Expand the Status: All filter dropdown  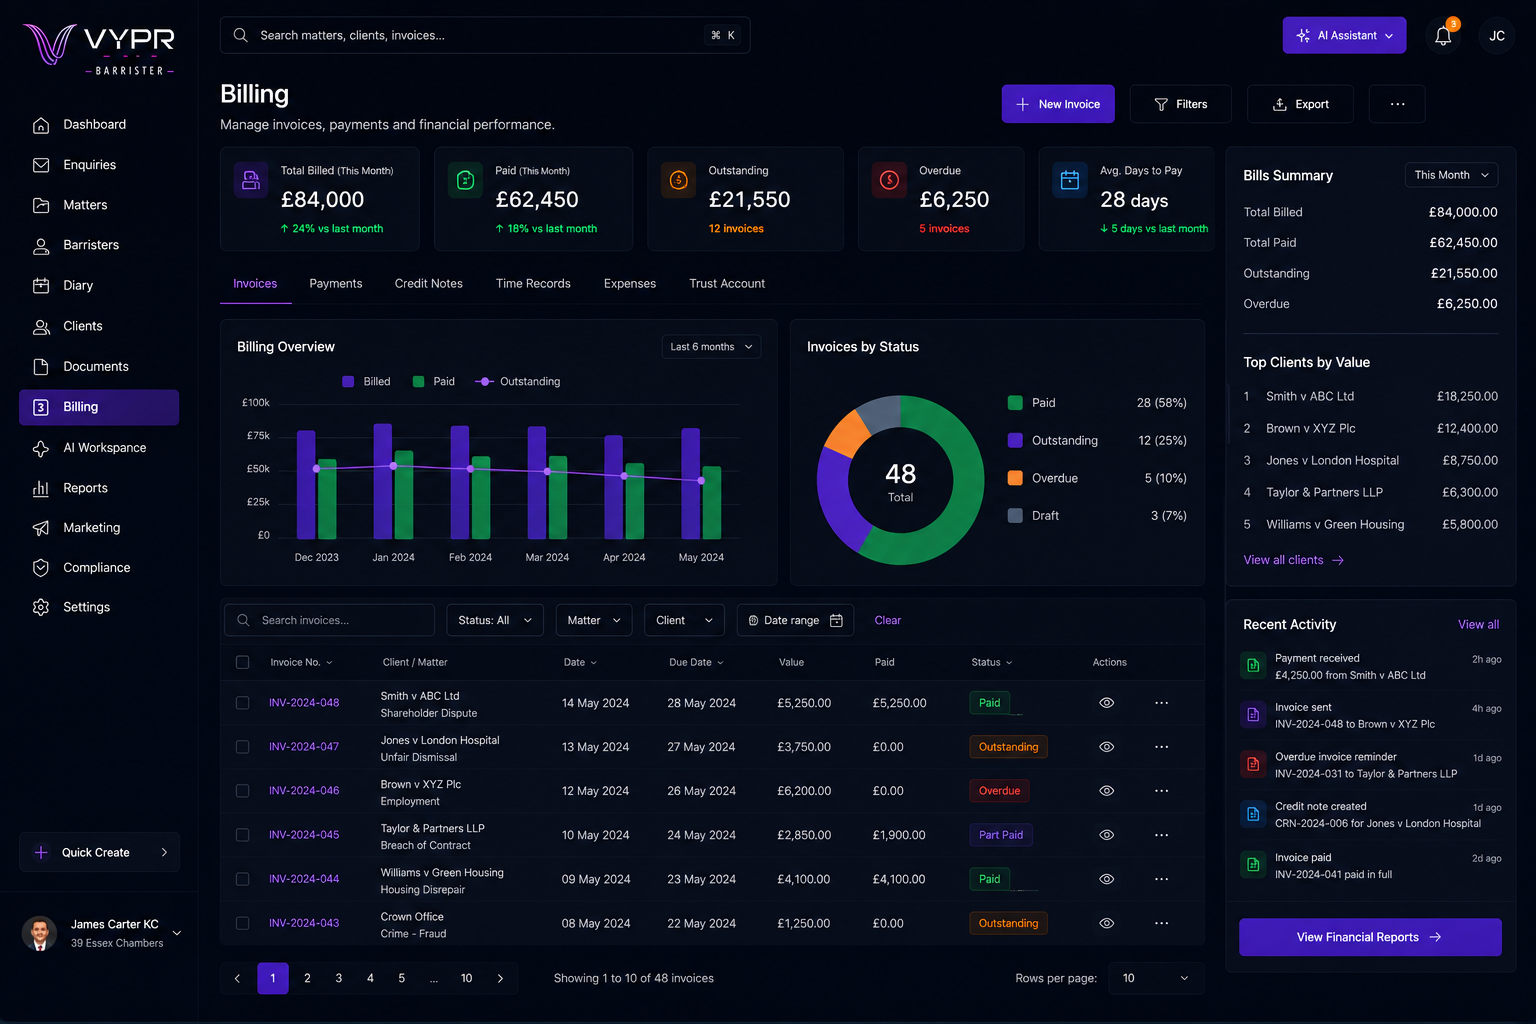click(495, 621)
